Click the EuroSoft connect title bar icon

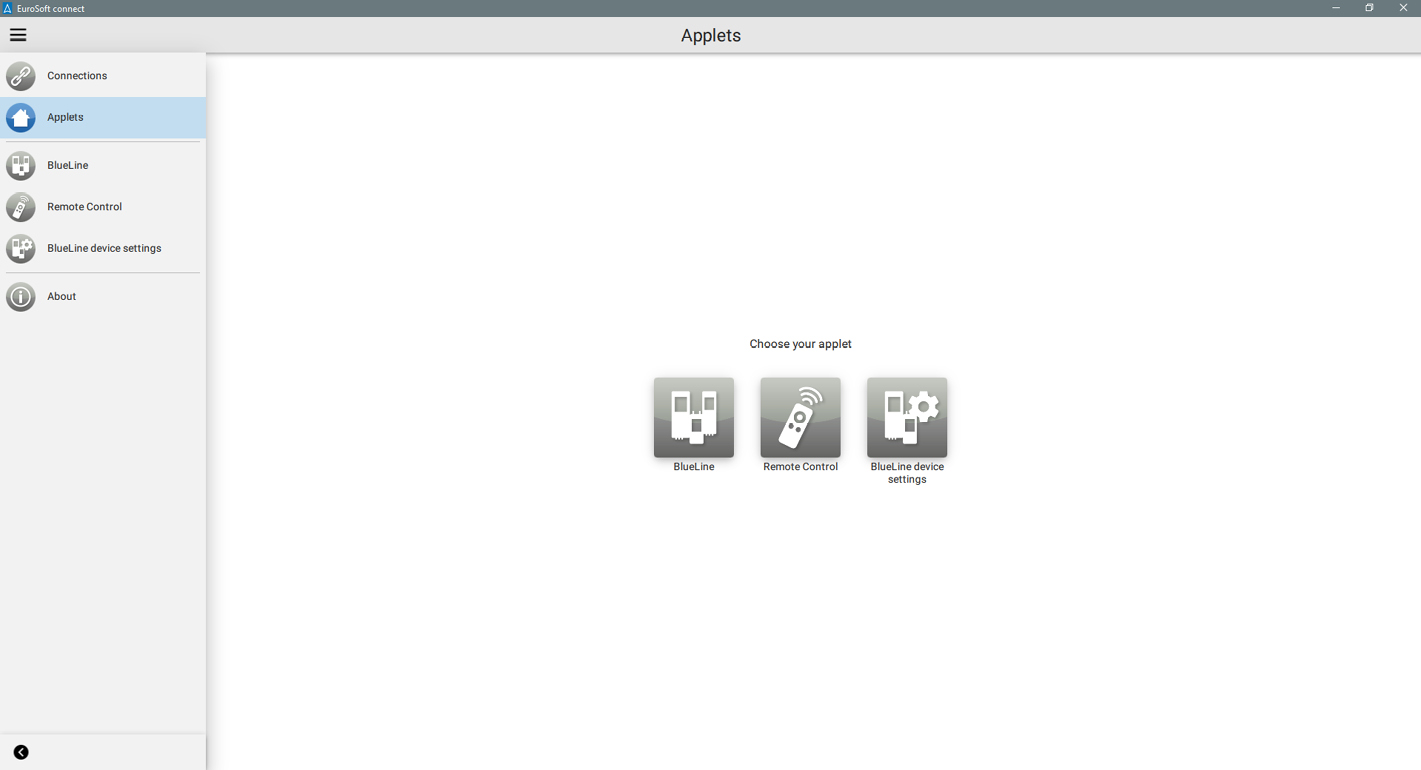click(x=7, y=8)
